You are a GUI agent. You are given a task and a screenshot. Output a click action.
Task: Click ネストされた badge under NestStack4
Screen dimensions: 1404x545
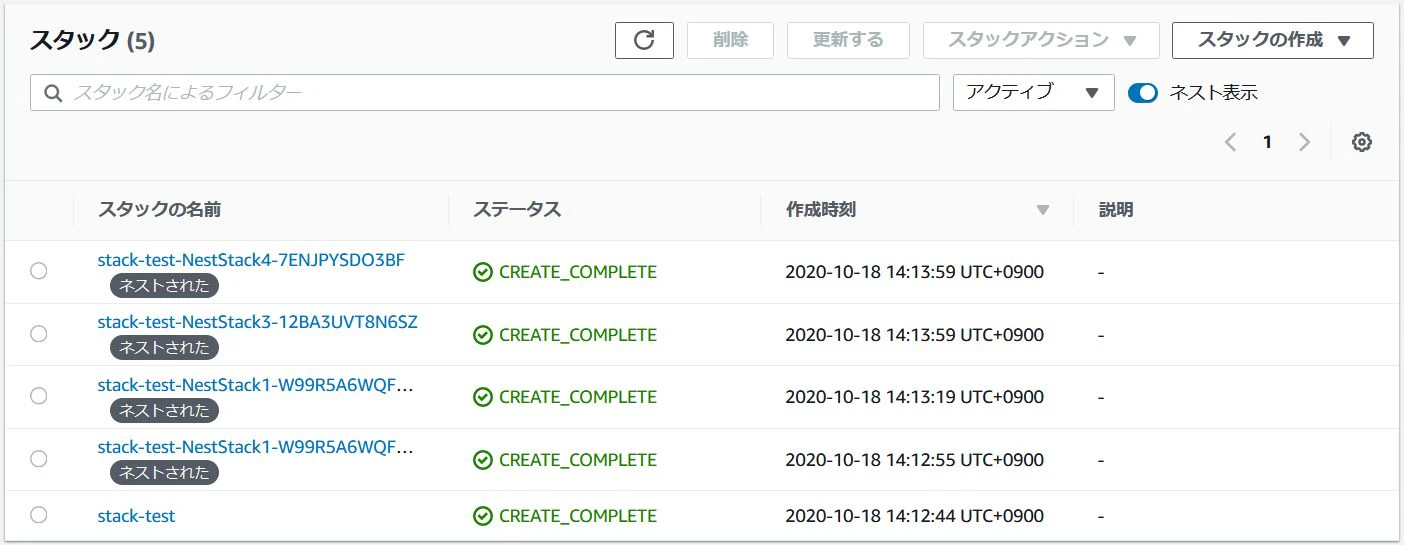point(164,285)
